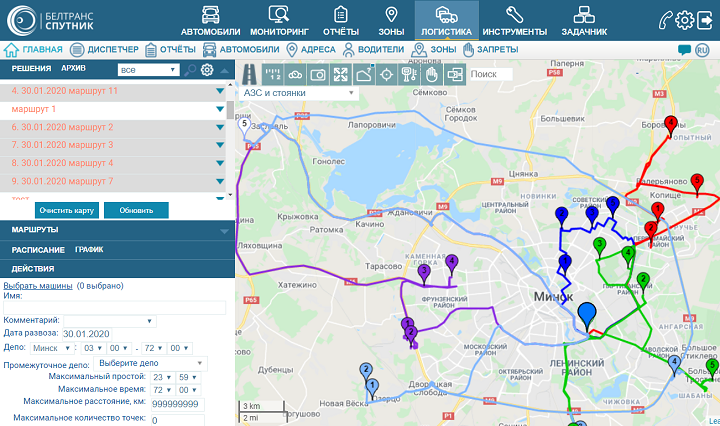Screen dimensions: 720x426
Task: Switch to the АРХИВ tab
Action: pos(73,68)
